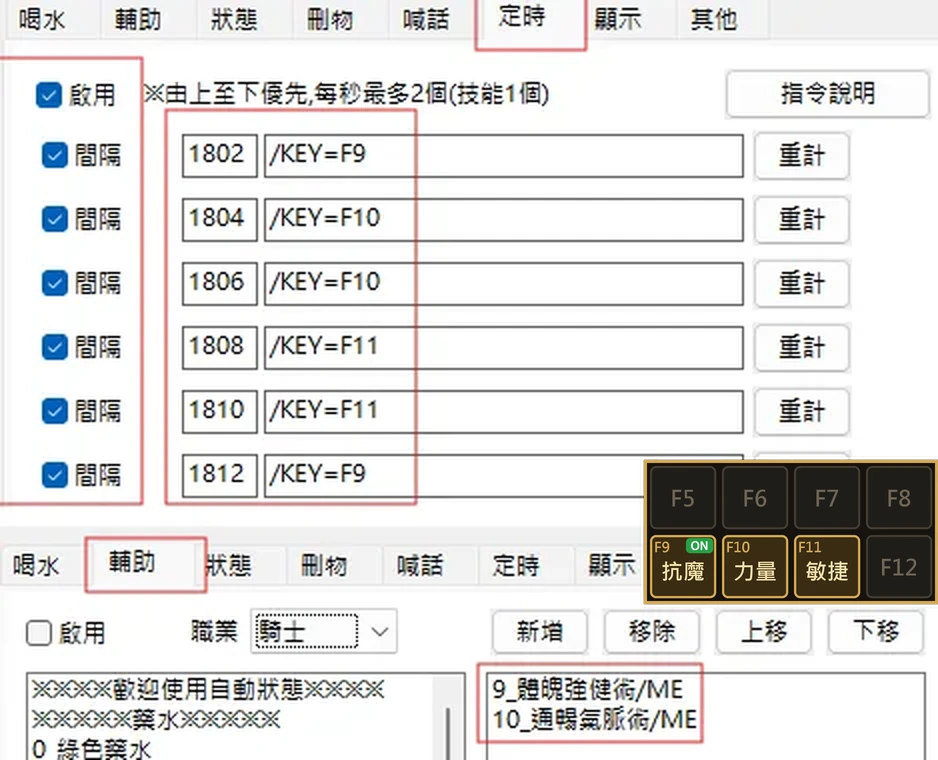Open the 顯示 tab in top panel
Viewport: 938px width, 760px height.
pos(617,20)
